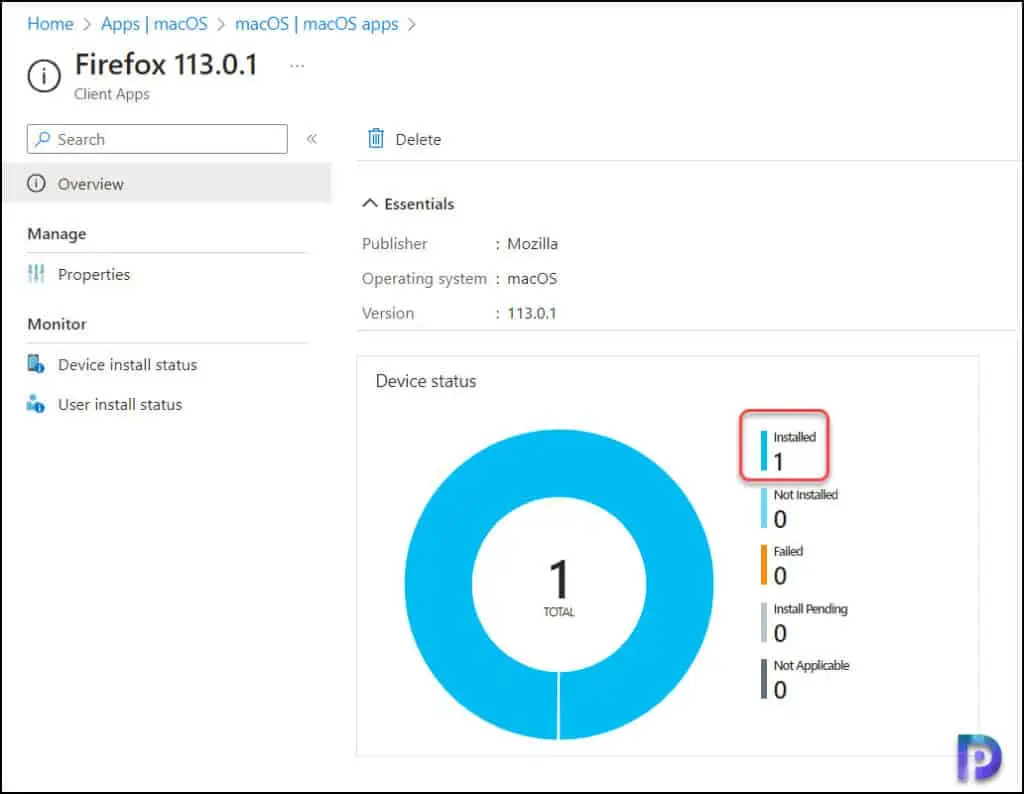
Task: Click the Not Installed legend label
Action: point(805,494)
